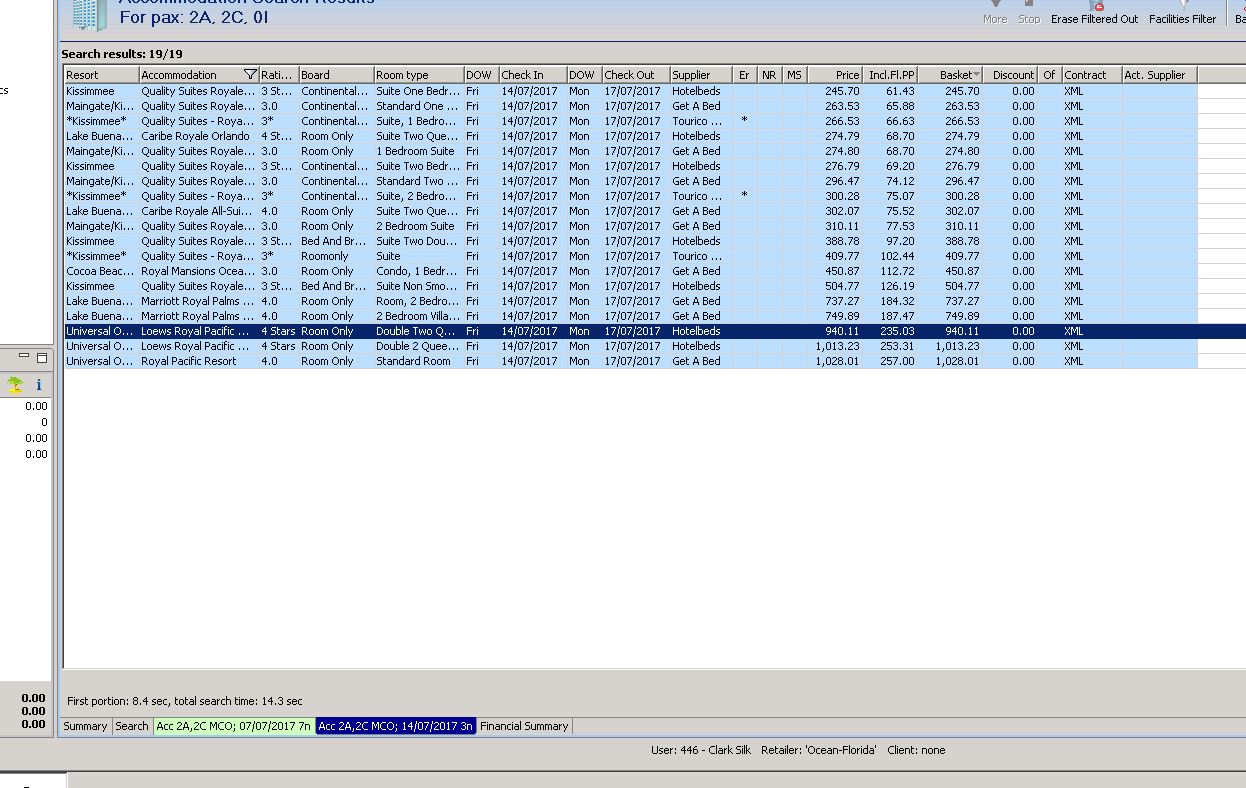
Task: Click the palm tree icon in left panel
Action: coord(15,385)
